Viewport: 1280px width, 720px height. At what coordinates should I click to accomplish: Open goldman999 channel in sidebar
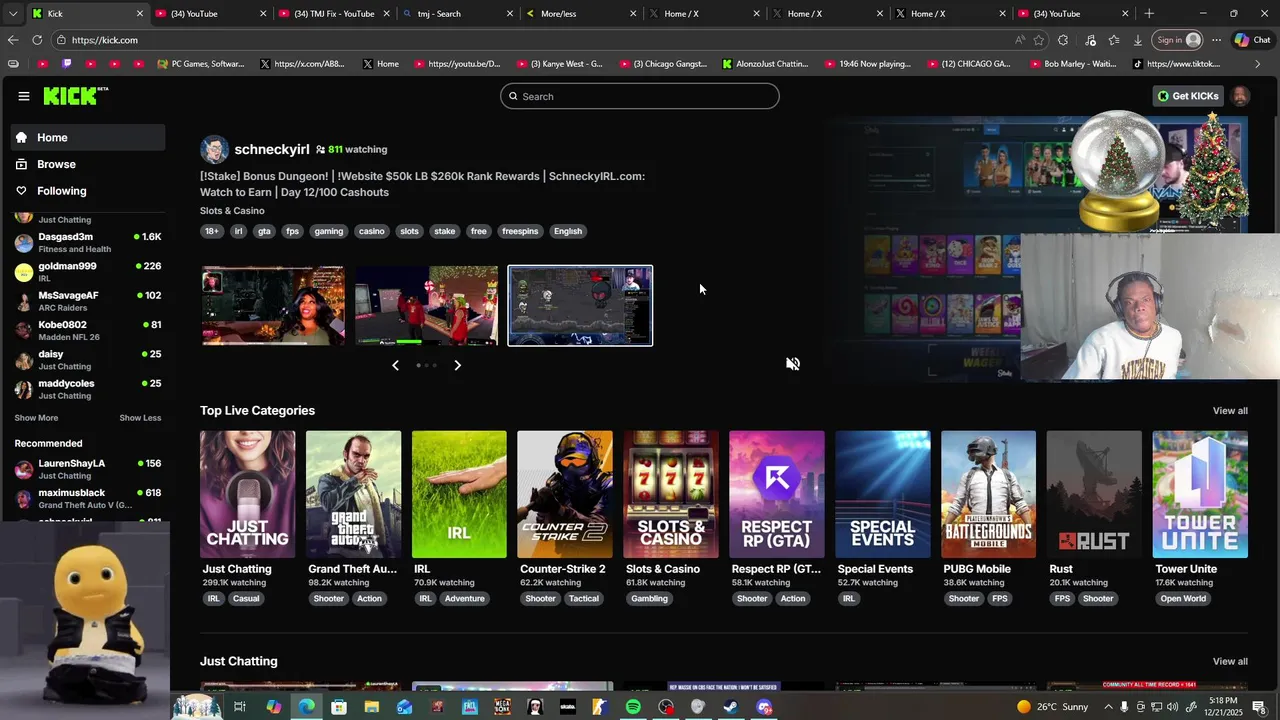click(88, 272)
